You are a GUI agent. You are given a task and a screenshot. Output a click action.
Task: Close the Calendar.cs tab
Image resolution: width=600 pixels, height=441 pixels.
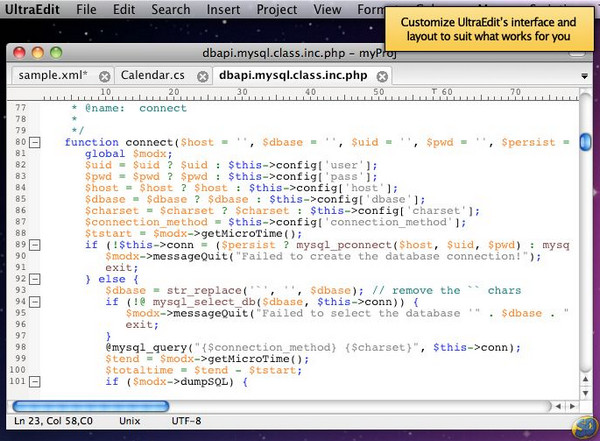[x=203, y=76]
